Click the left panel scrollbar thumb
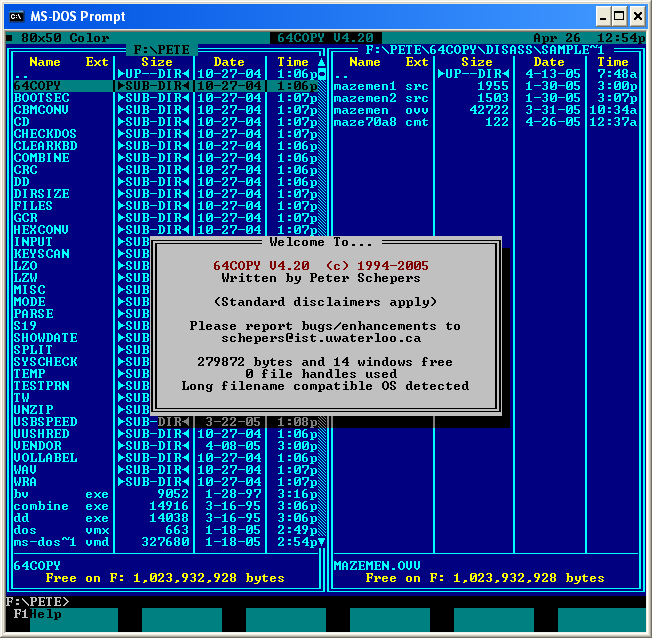The image size is (652, 638). pos(321,74)
